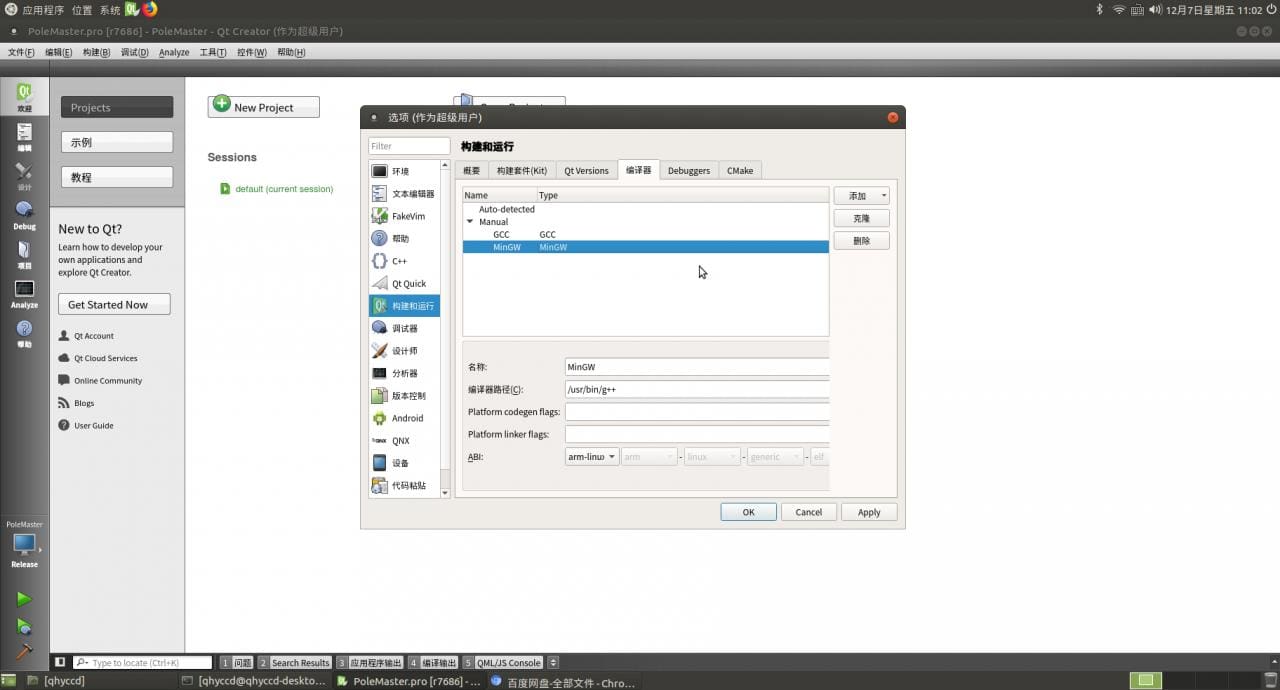This screenshot has width=1280, height=690.
Task: Select the 帮助 options category
Action: (404, 238)
